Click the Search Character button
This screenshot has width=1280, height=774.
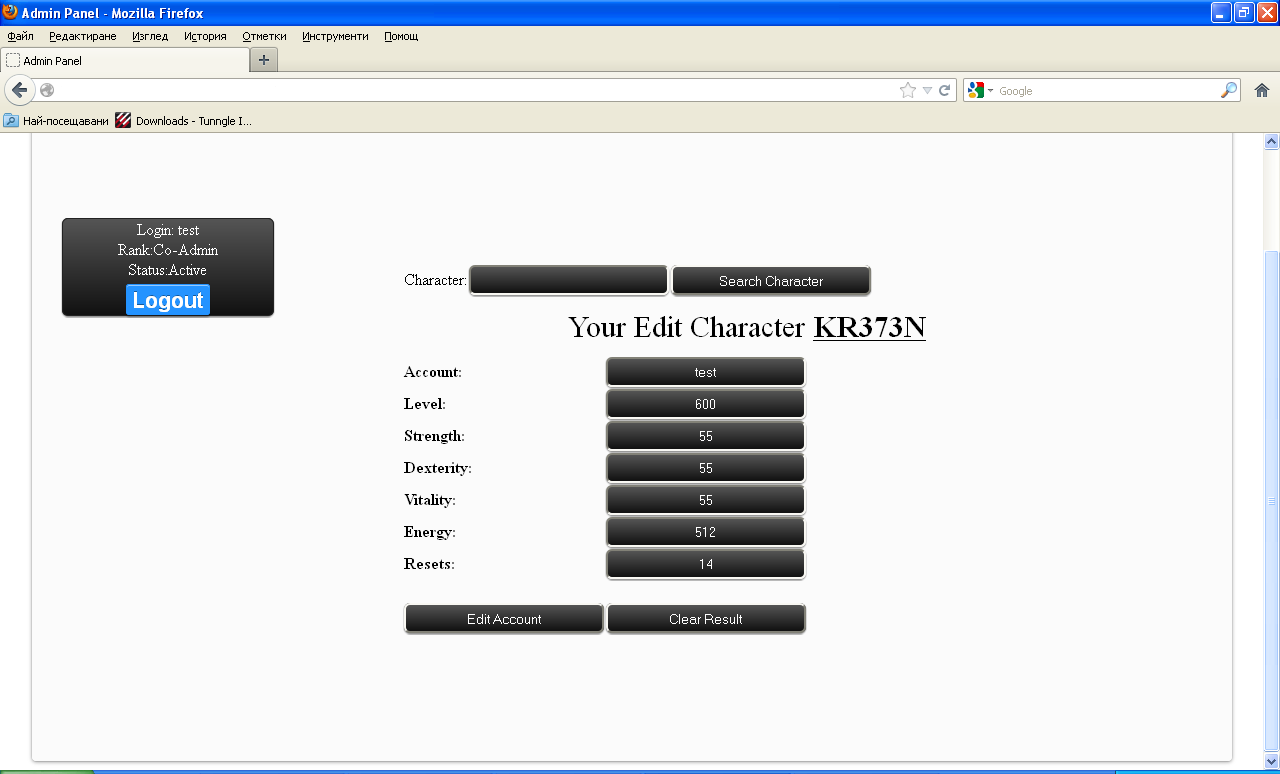click(x=771, y=281)
